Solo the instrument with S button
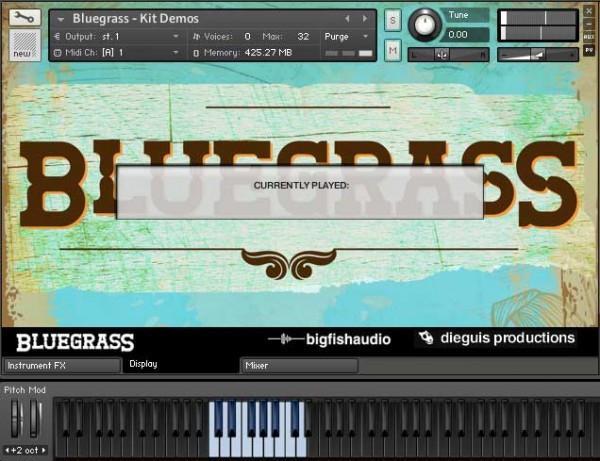 coord(393,20)
